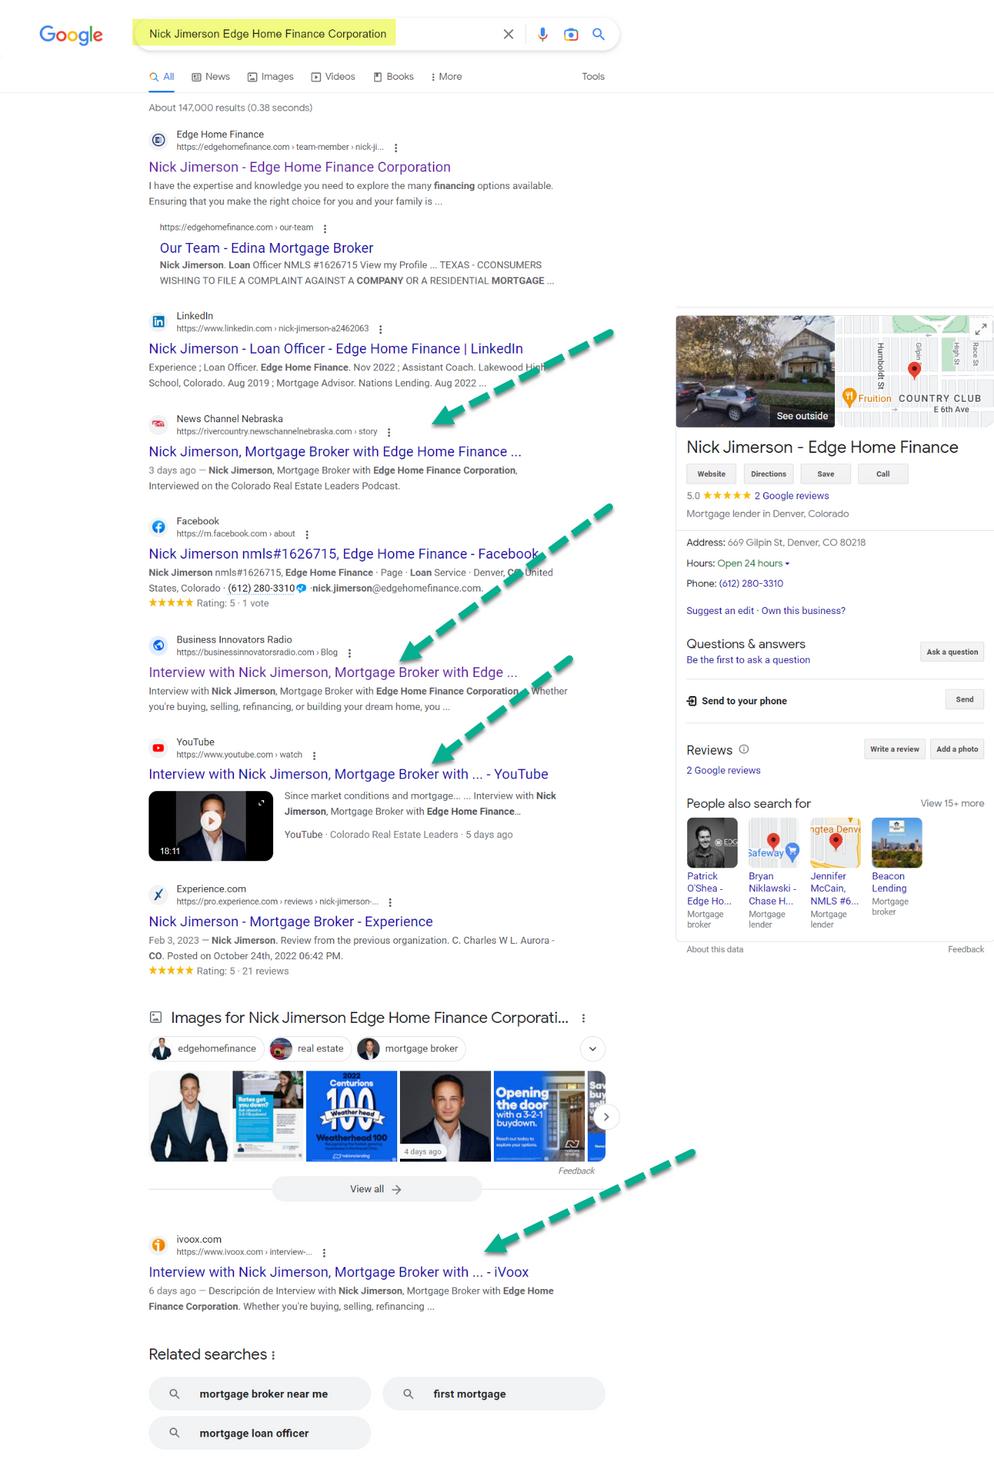Click the Website button in business panel
The height and width of the screenshot is (1478, 994).
pyautogui.click(x=712, y=474)
